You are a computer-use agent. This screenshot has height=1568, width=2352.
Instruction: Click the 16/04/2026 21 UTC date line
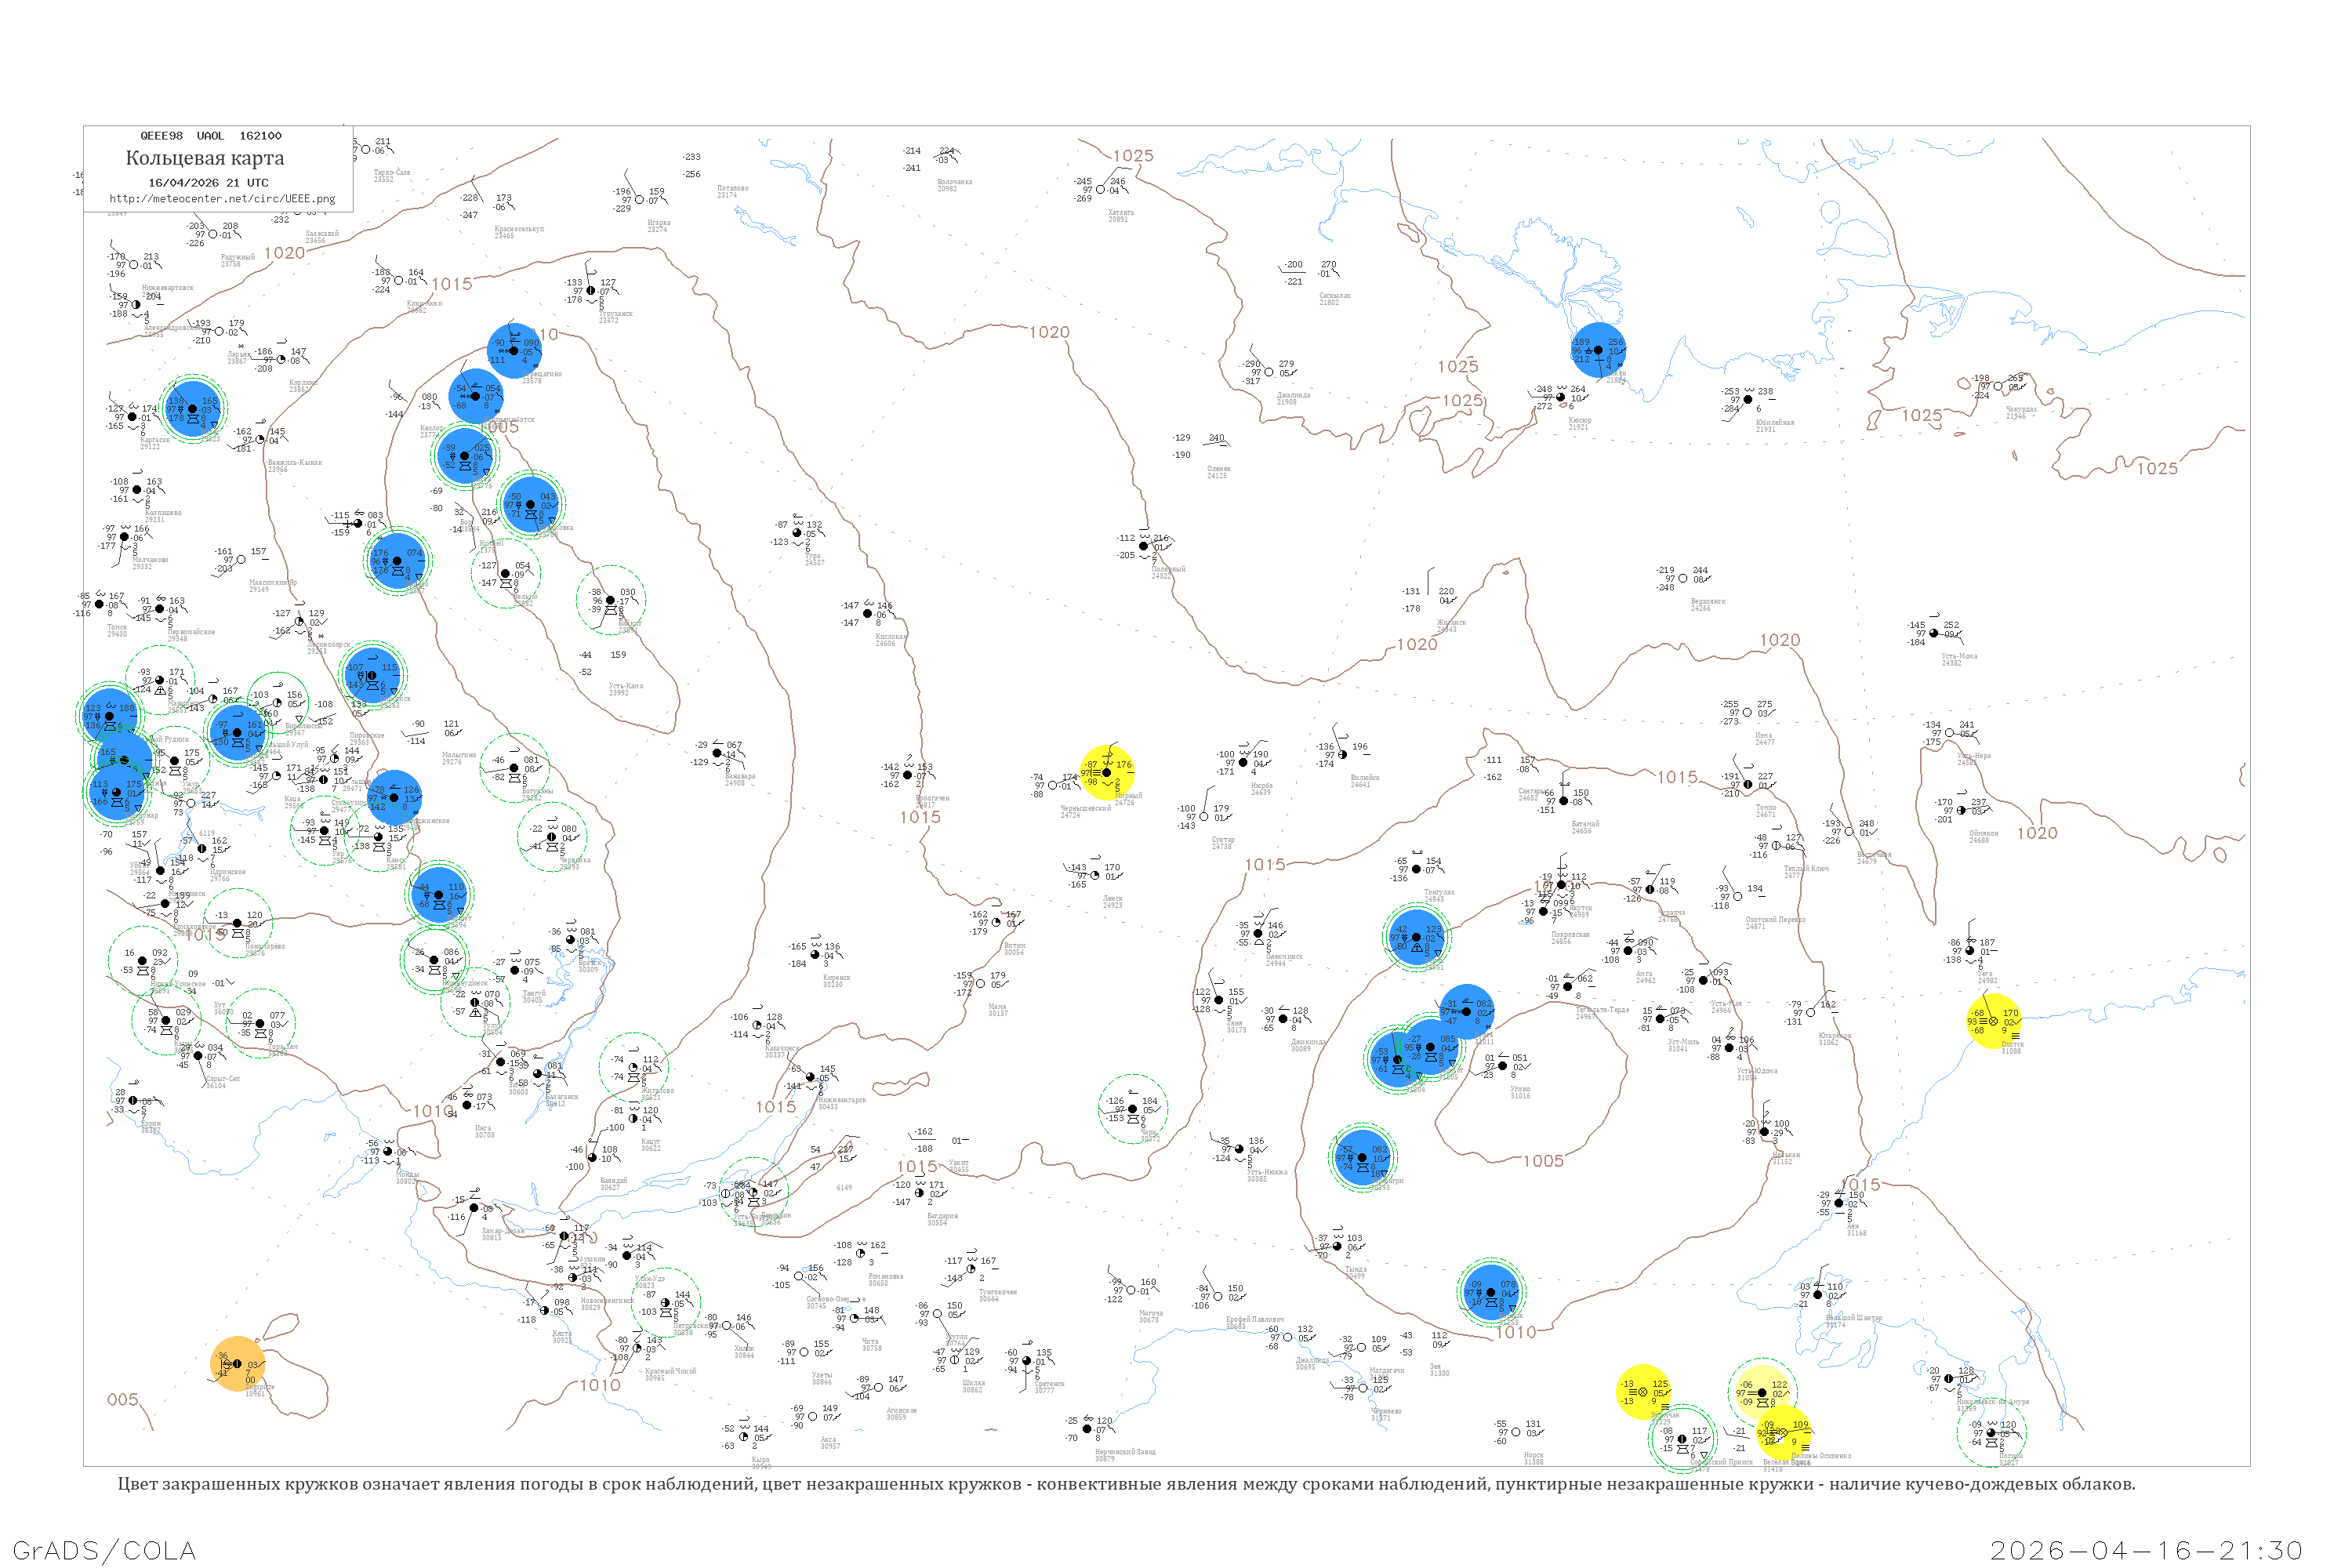pos(208,183)
